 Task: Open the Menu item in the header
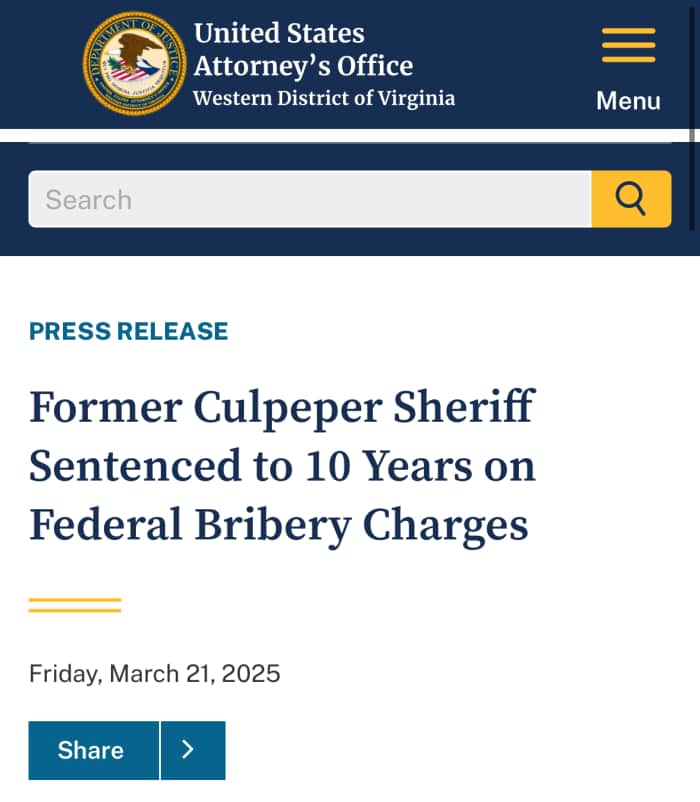tap(628, 100)
